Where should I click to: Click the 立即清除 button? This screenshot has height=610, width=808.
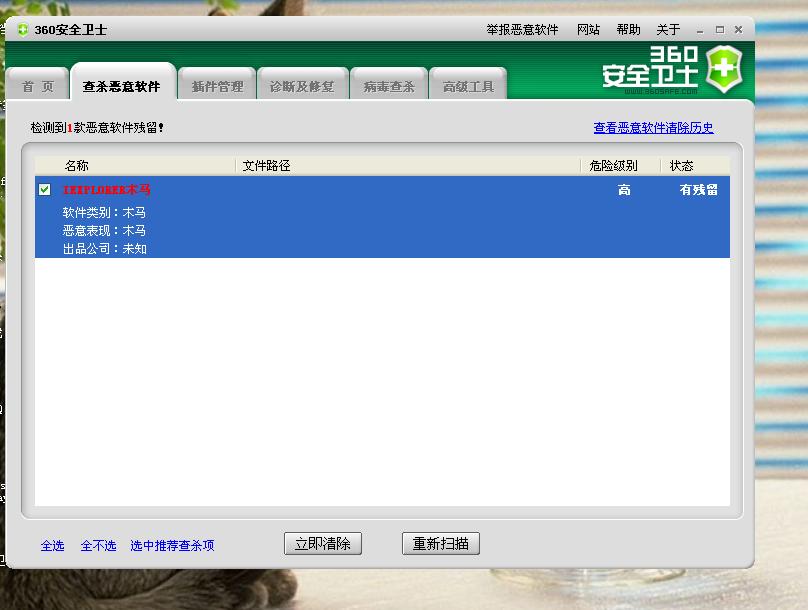click(x=323, y=544)
